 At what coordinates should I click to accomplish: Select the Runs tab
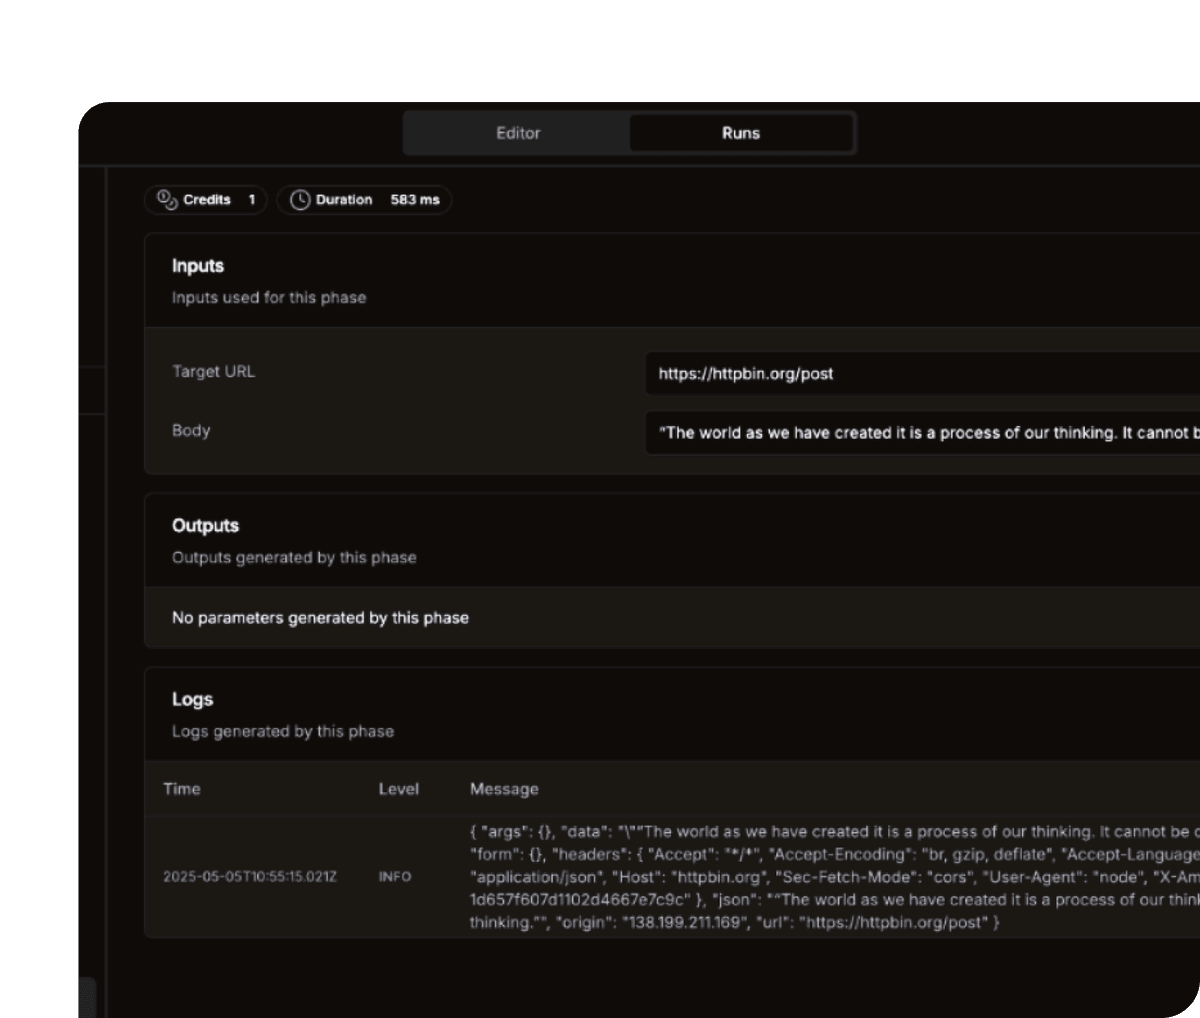click(741, 133)
